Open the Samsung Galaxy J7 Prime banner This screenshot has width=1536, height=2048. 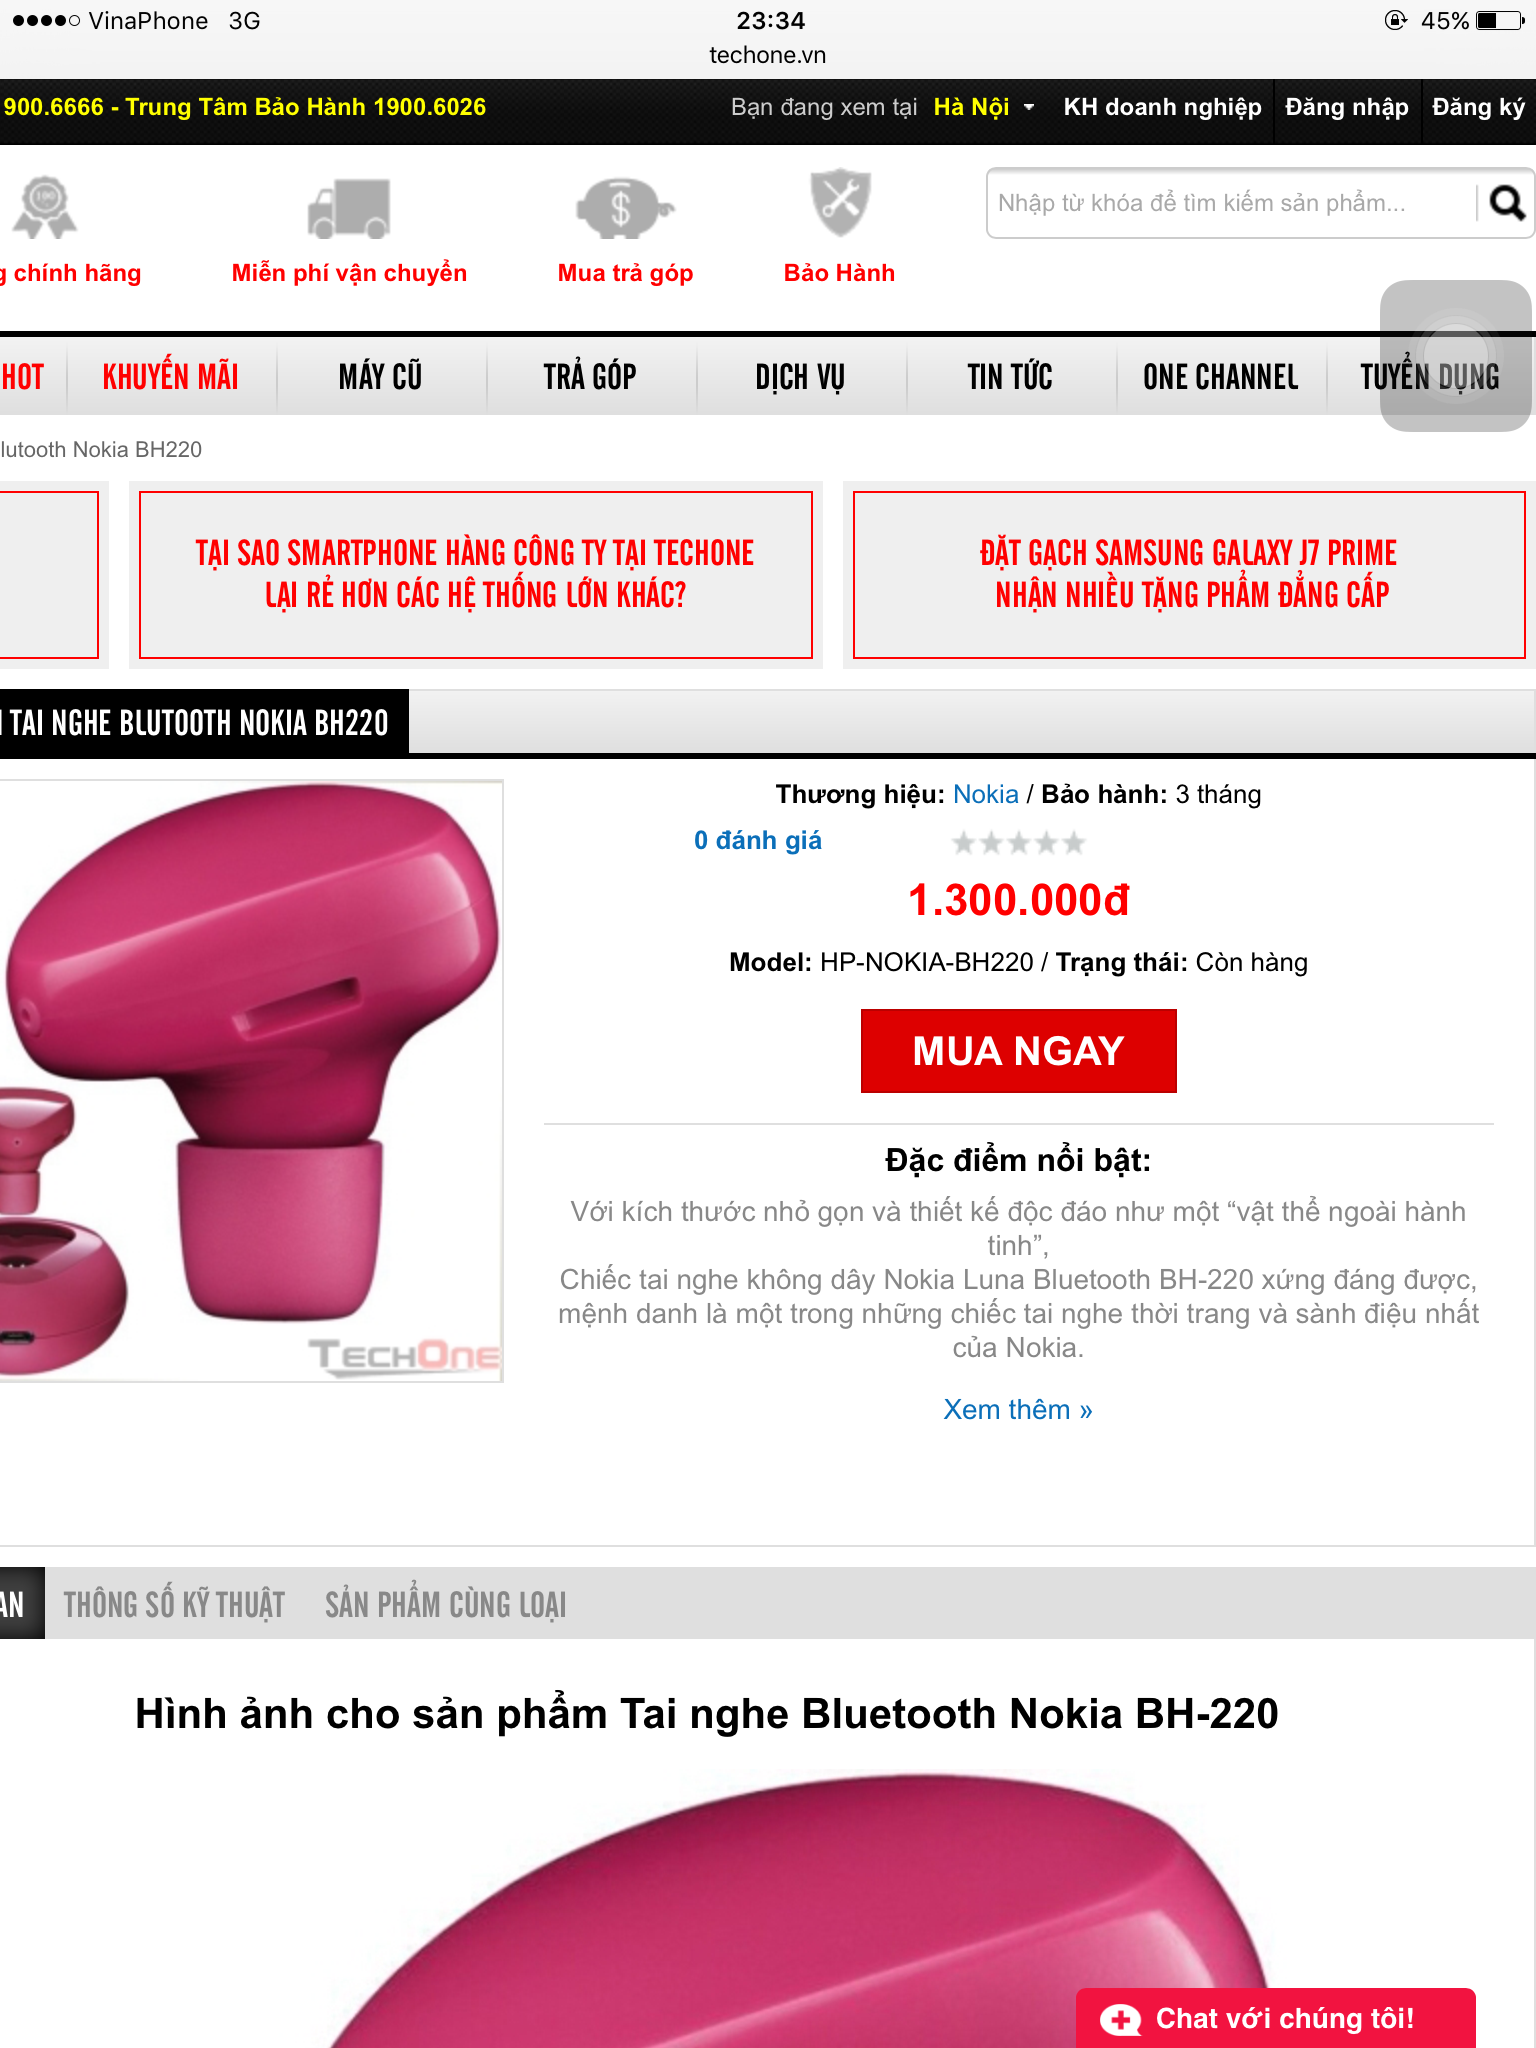pos(1189,575)
